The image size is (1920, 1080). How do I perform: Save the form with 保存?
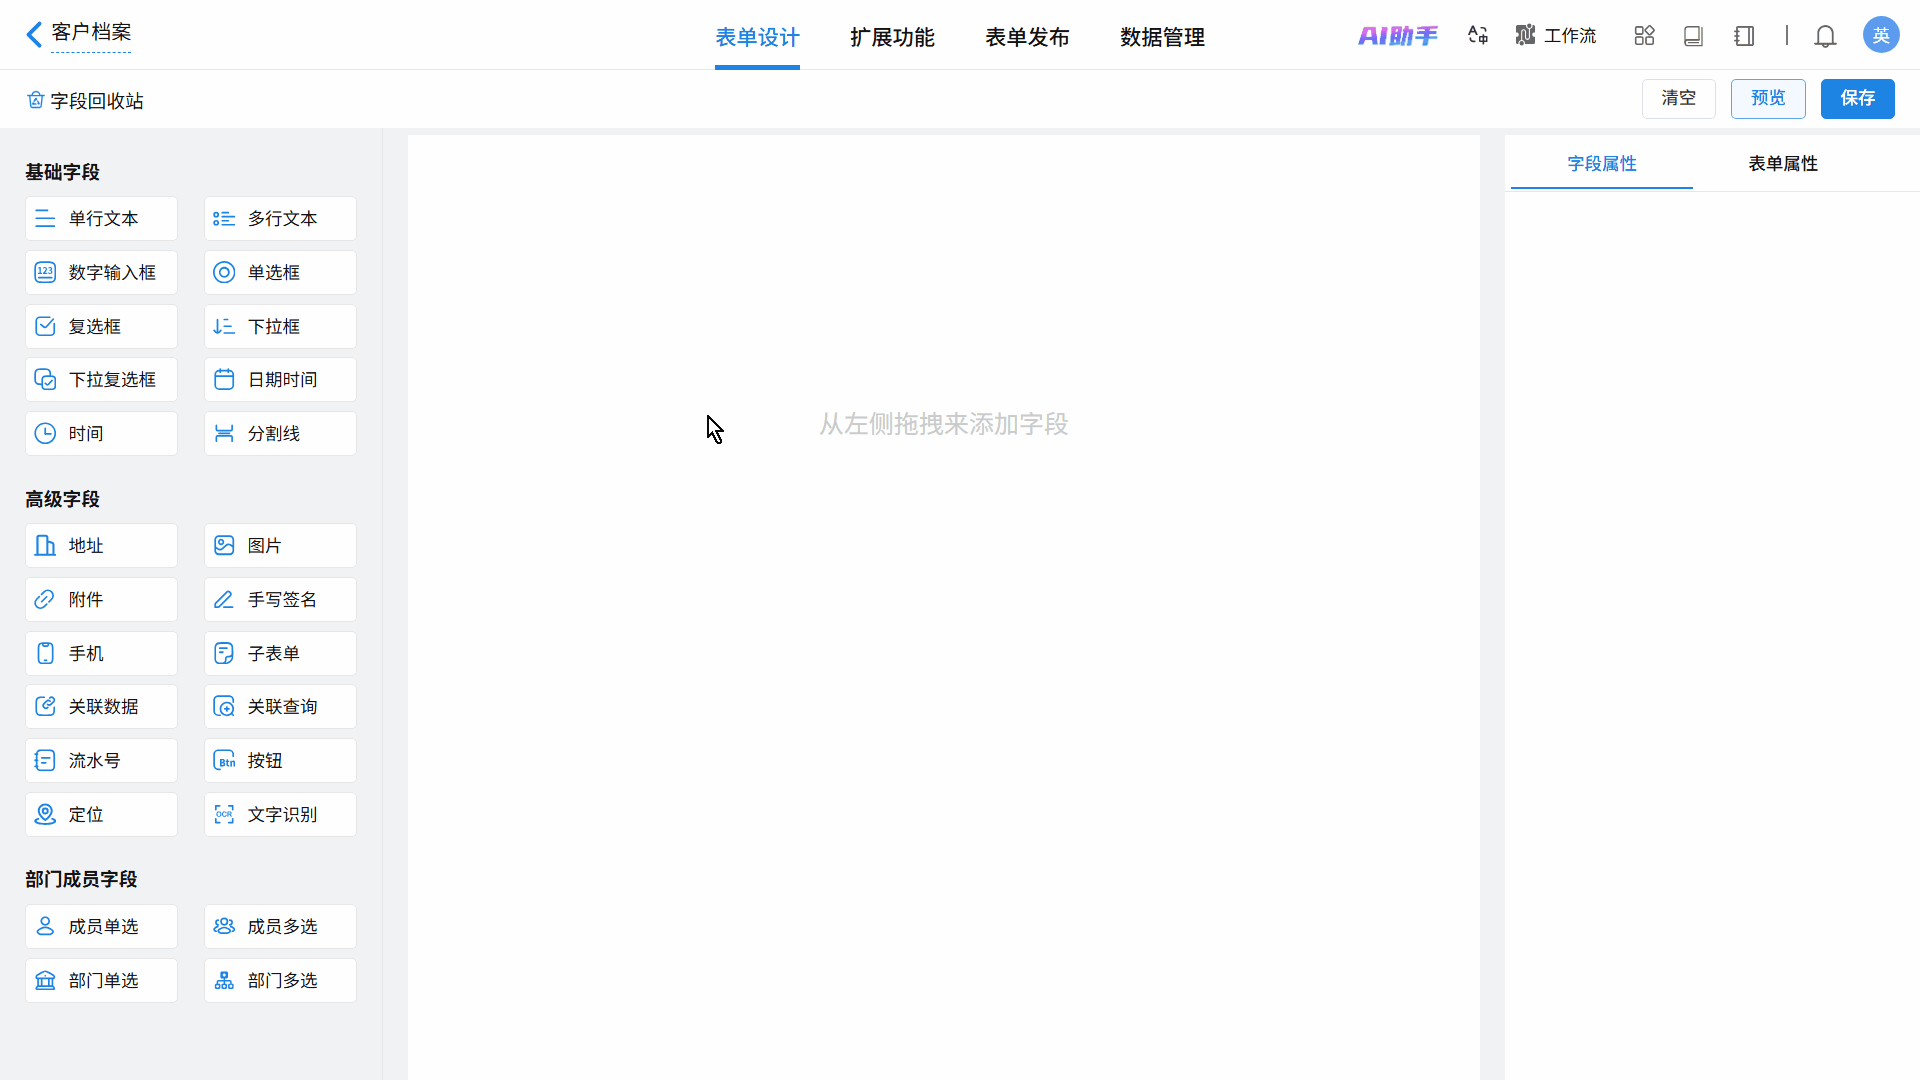pos(1857,98)
